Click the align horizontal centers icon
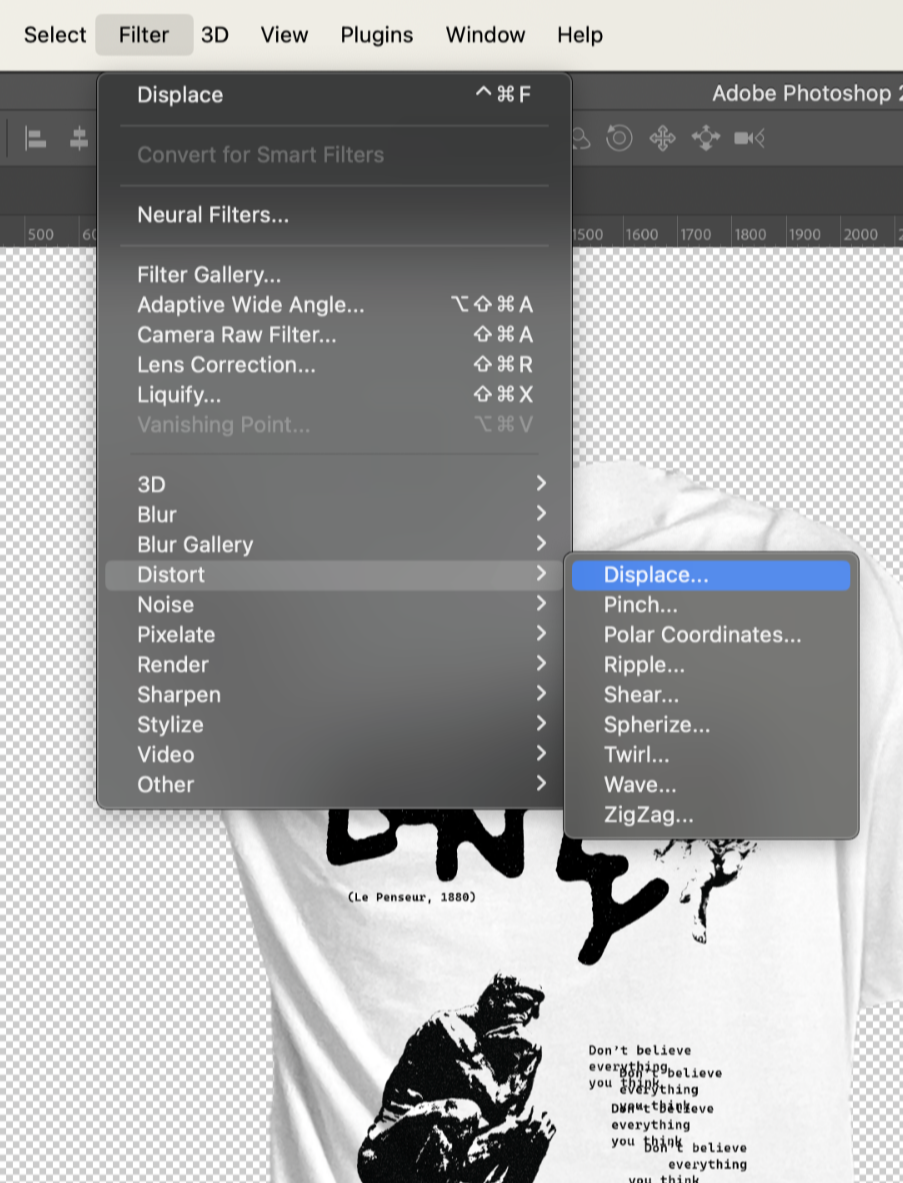The width and height of the screenshot is (903, 1183). tap(78, 139)
